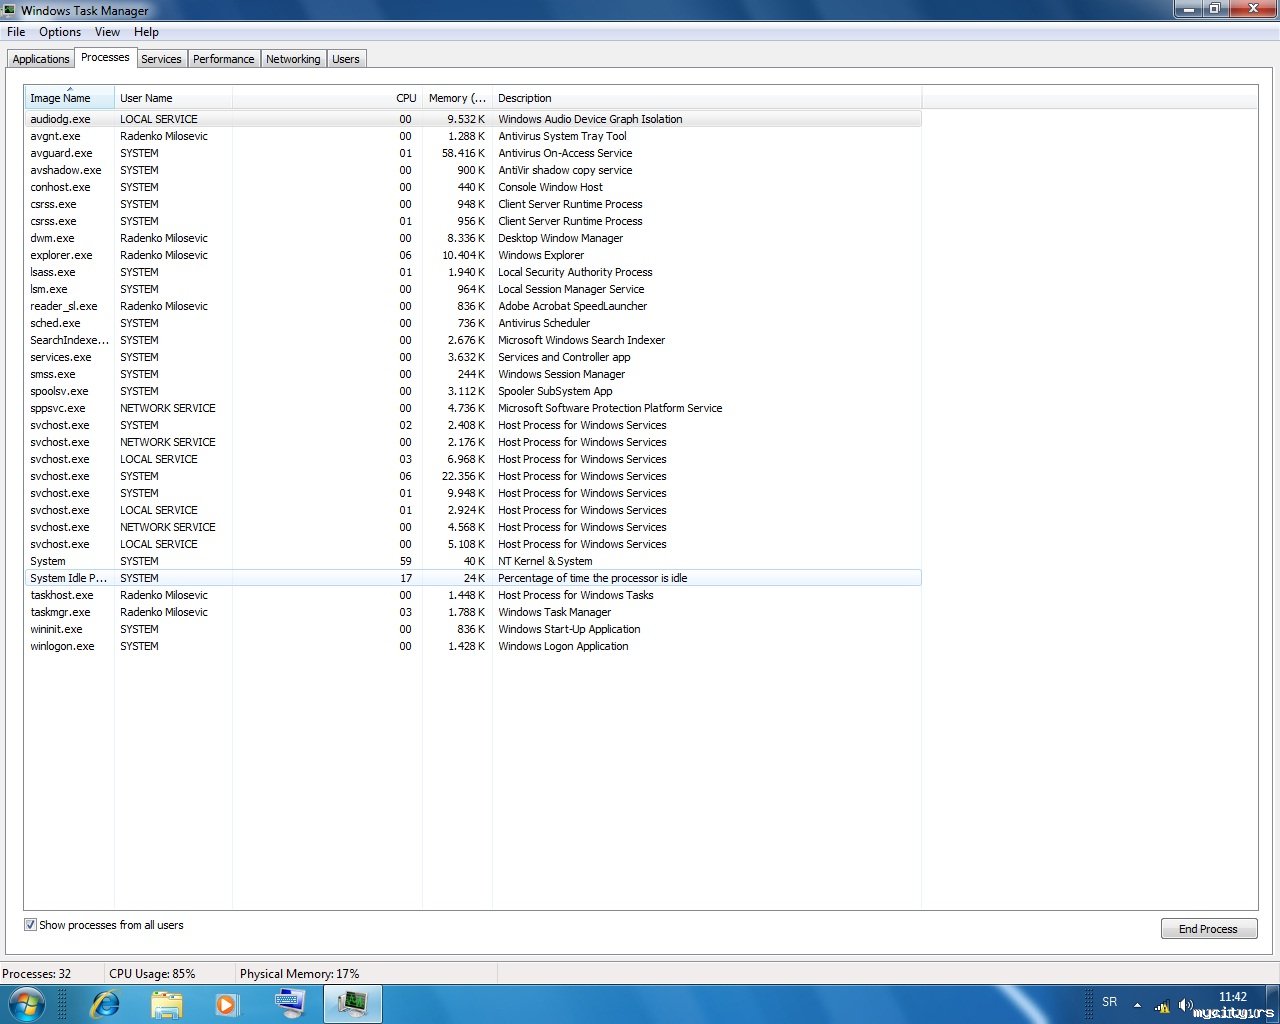
Task: Select the winlogon.exe process
Action: coord(473,646)
